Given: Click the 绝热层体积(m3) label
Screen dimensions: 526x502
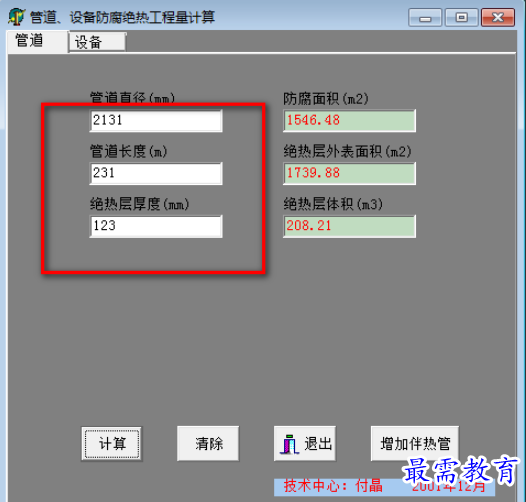Looking at the screenshot, I should tap(333, 204).
